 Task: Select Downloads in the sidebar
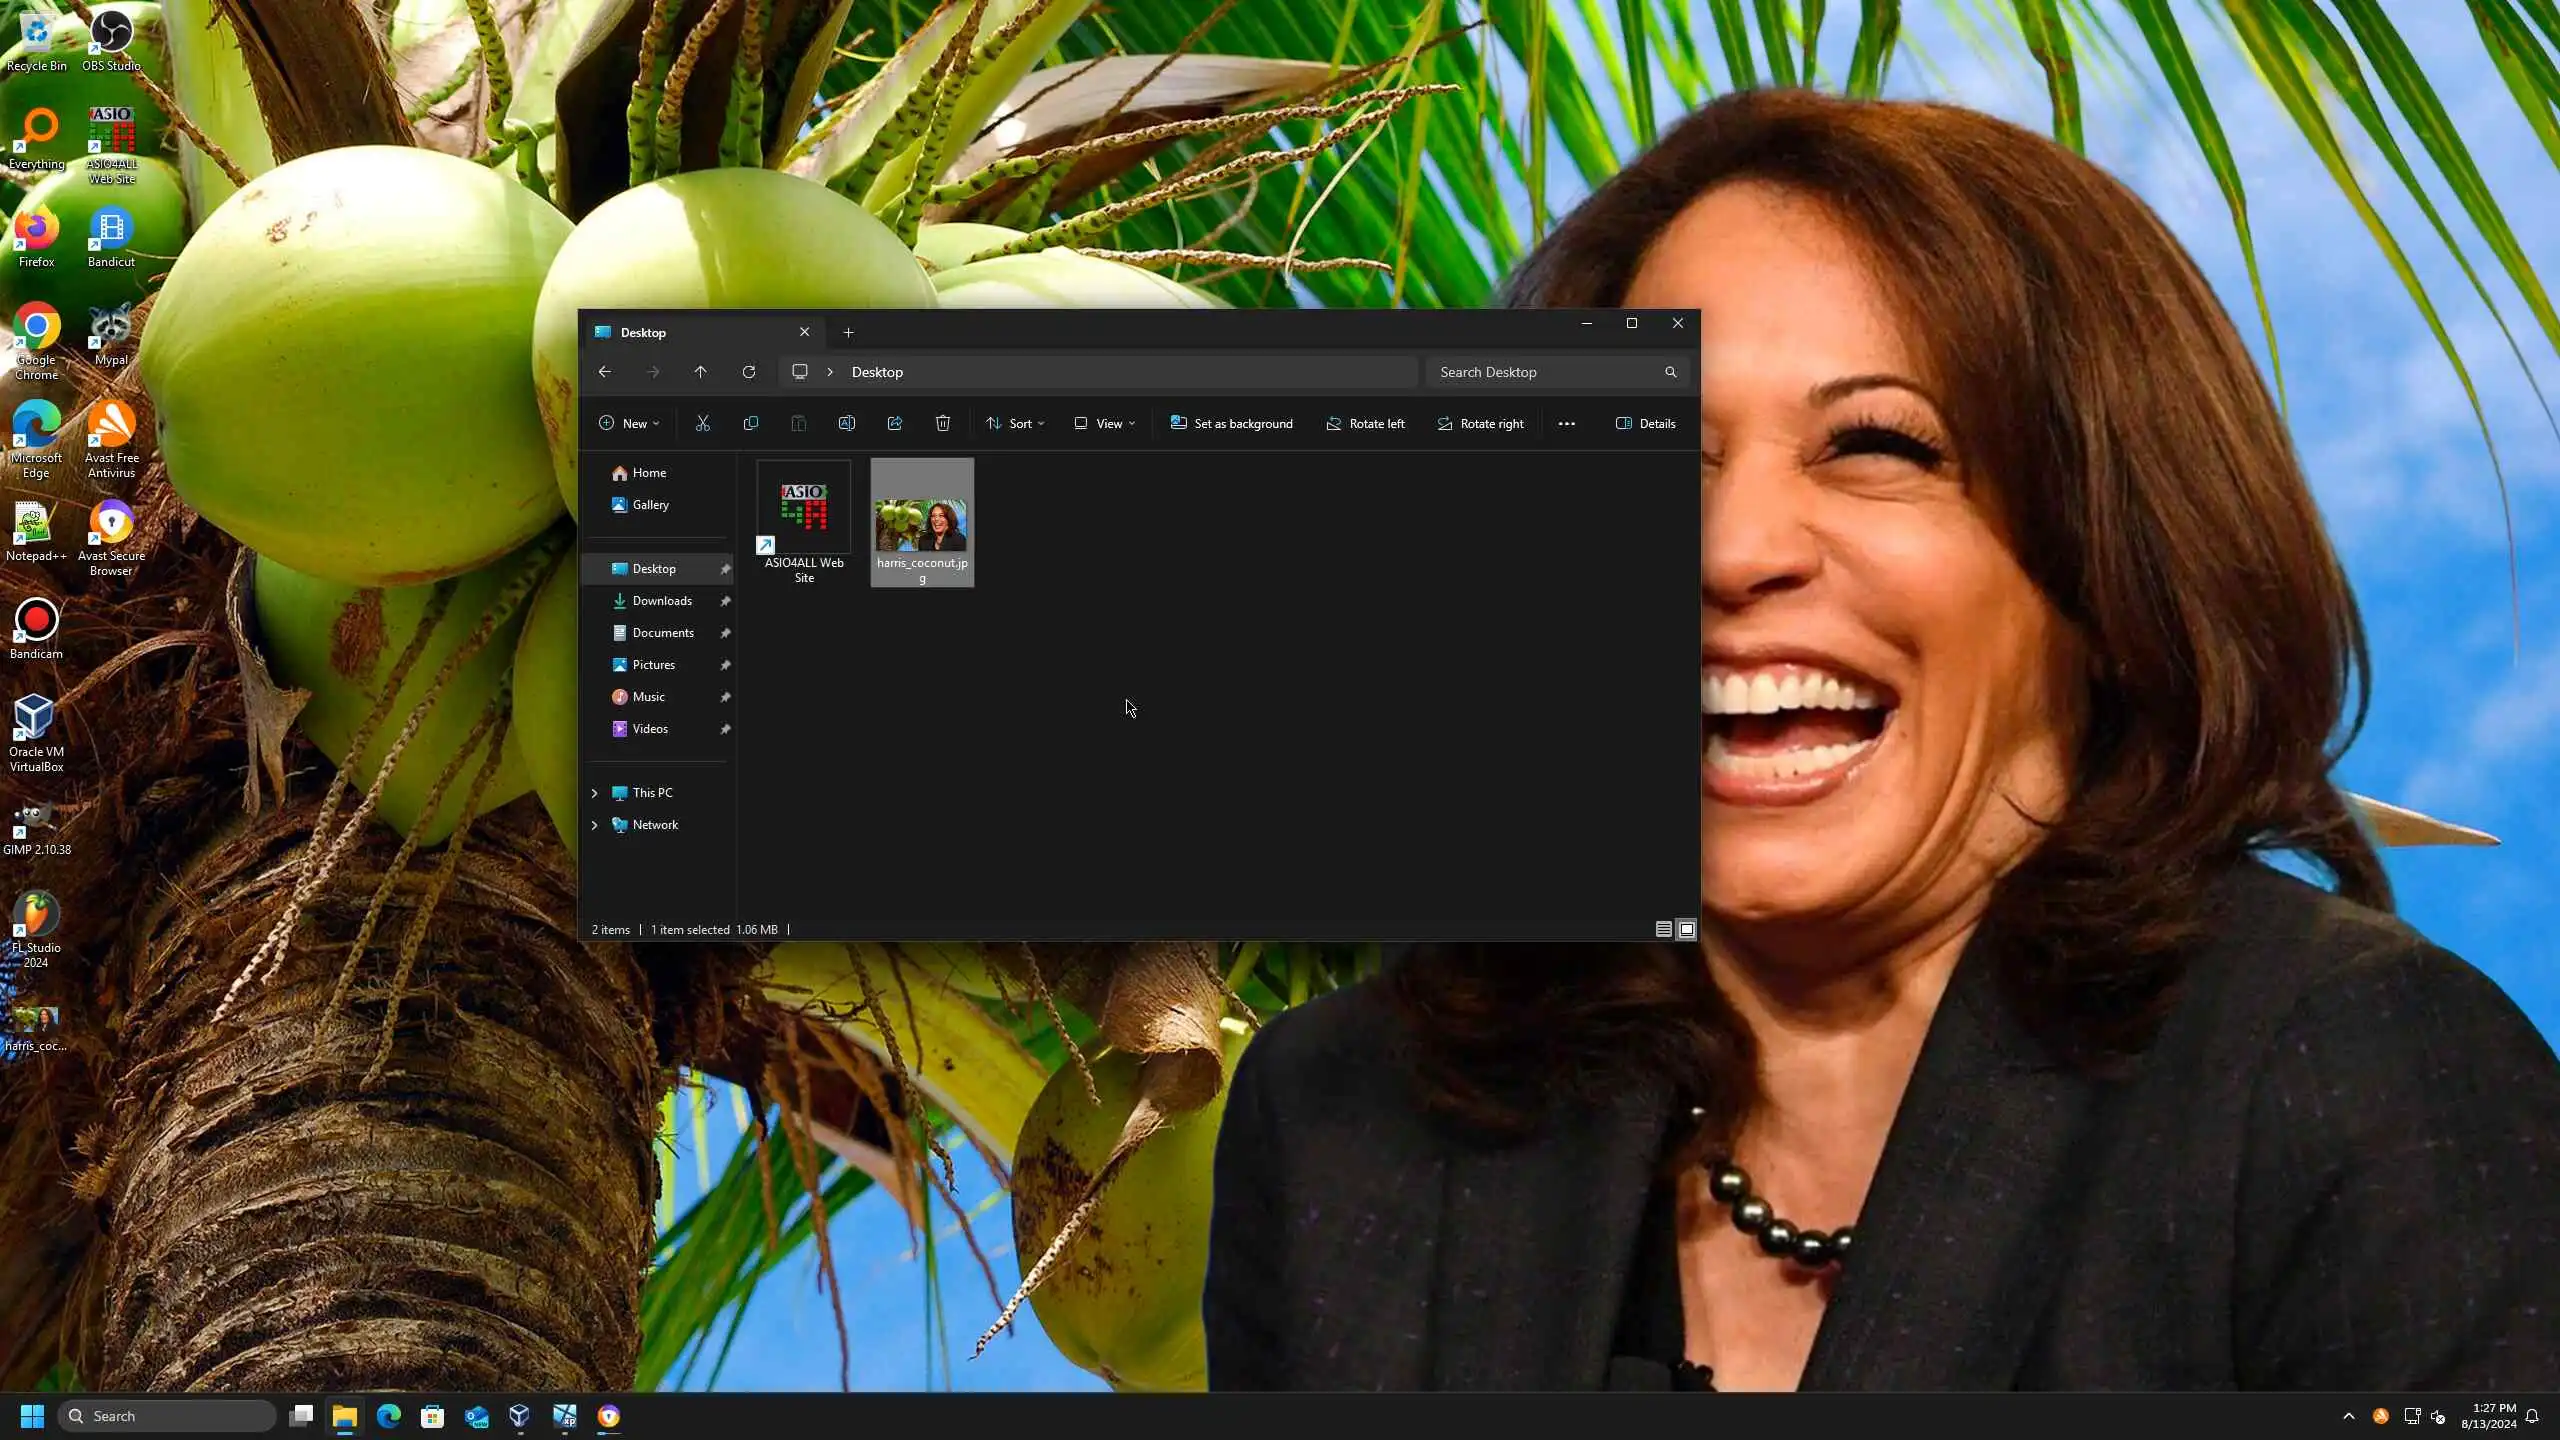point(661,601)
